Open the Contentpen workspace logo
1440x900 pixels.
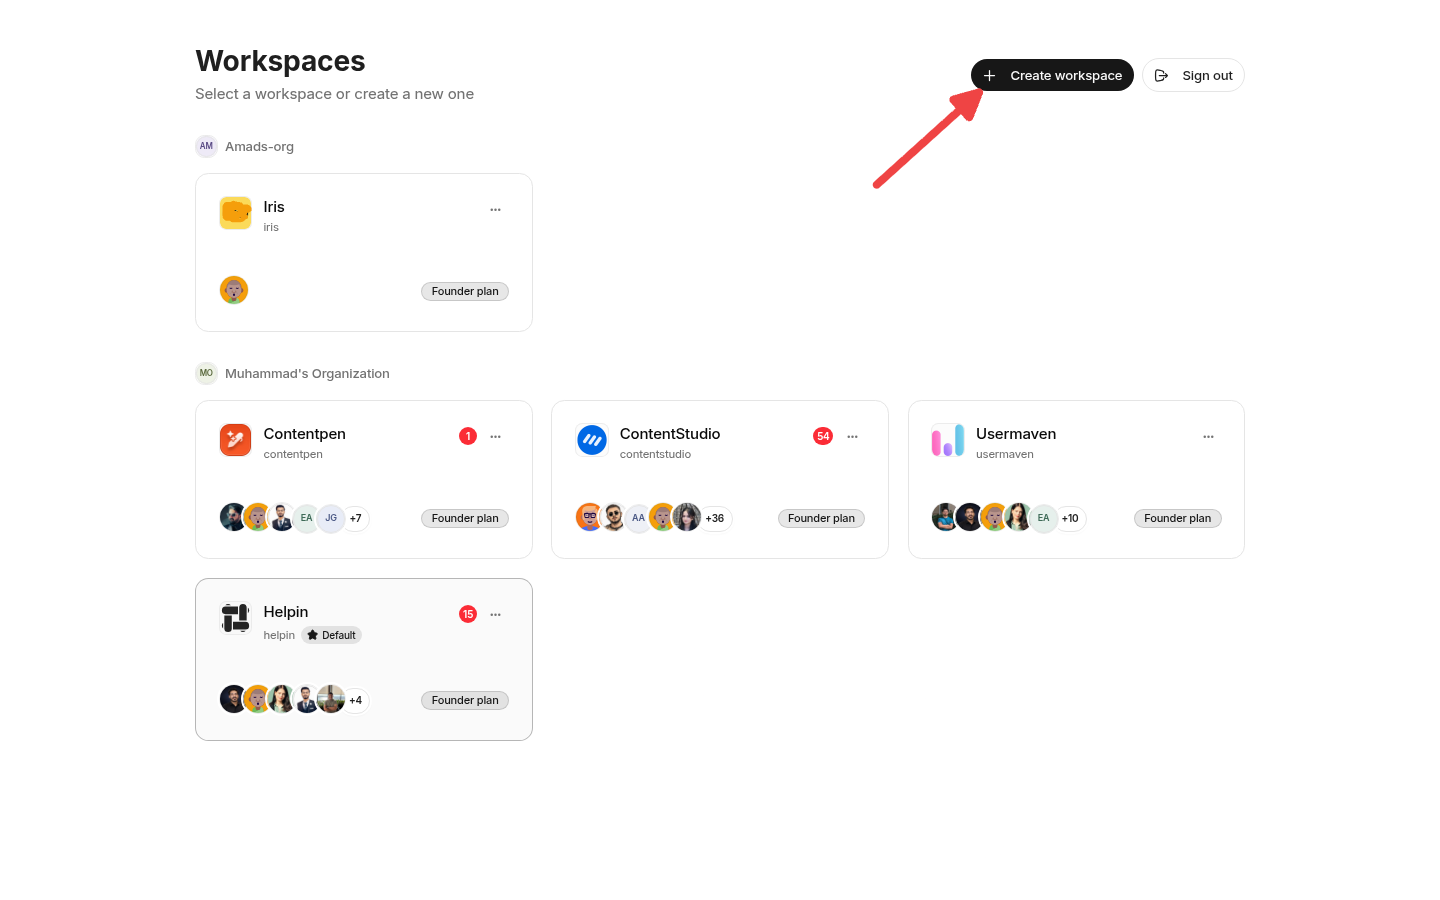click(235, 440)
